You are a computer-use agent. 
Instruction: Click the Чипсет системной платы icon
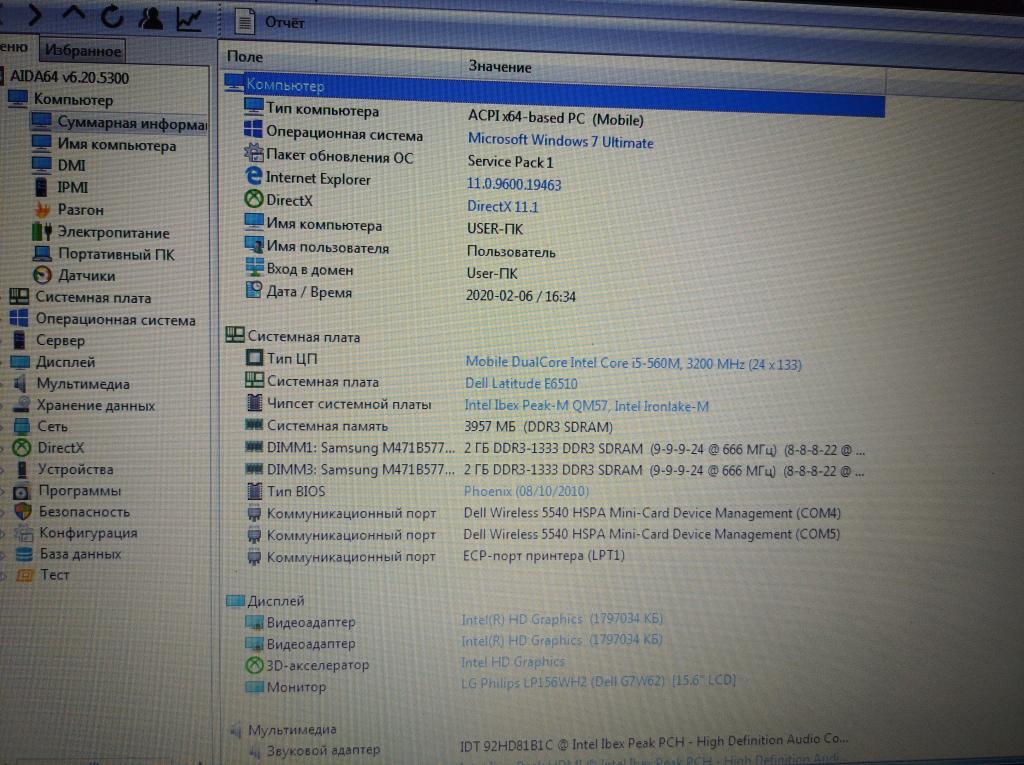click(254, 403)
